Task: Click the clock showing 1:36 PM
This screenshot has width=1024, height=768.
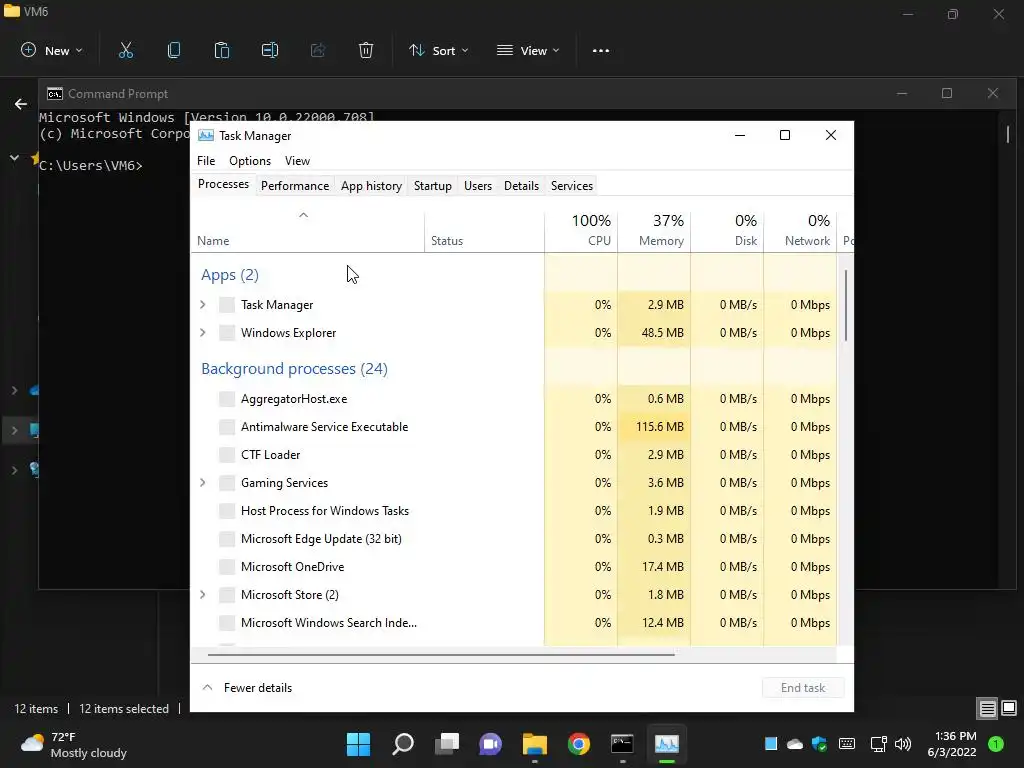Action: pos(952,744)
